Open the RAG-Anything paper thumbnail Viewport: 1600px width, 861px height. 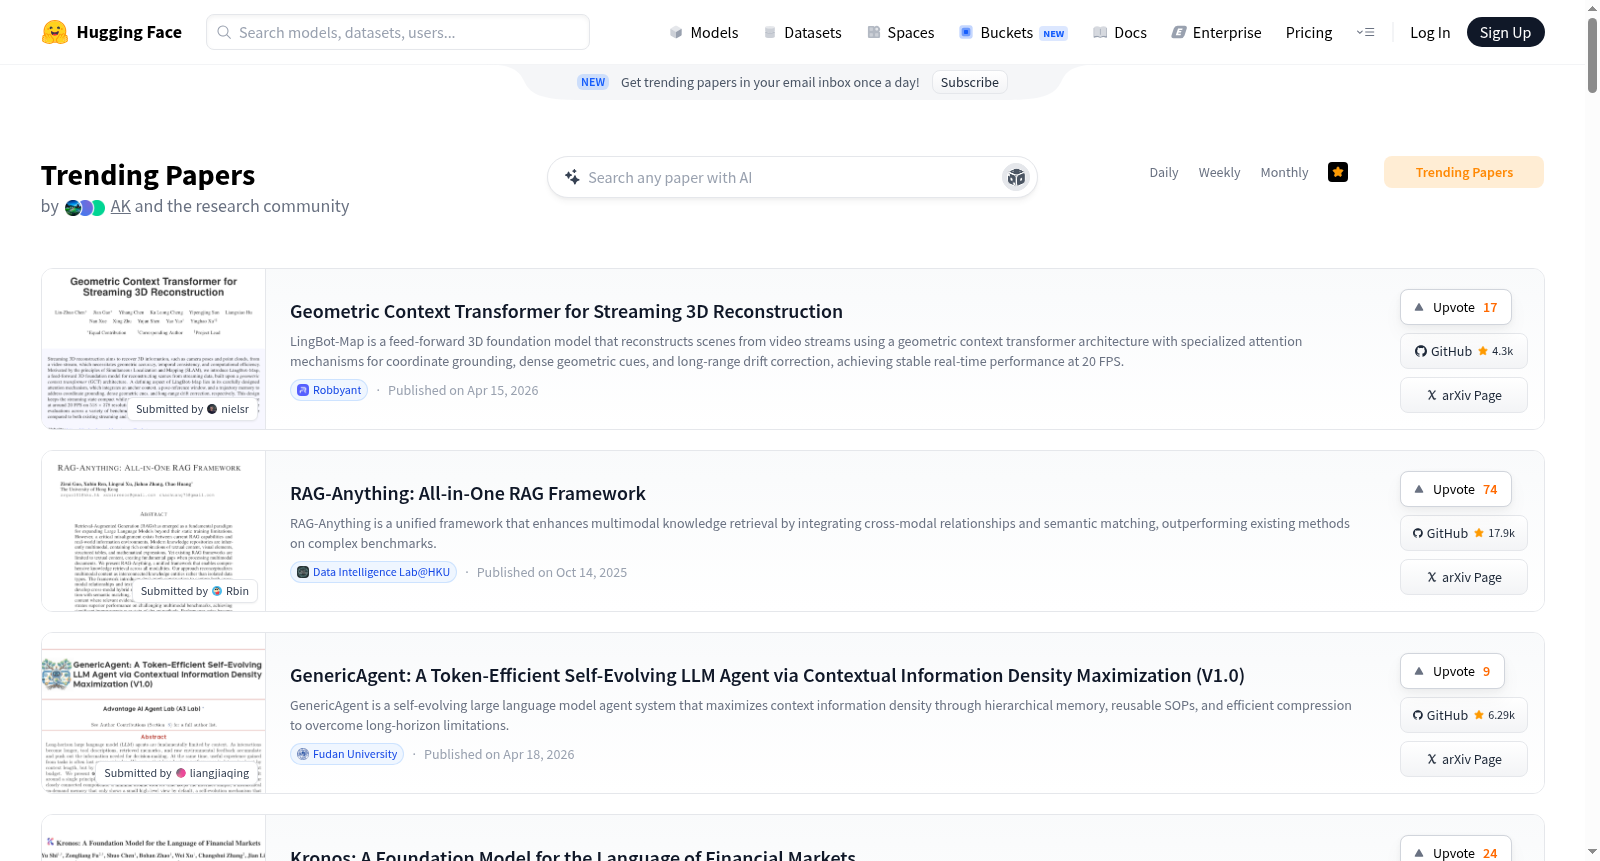pyautogui.click(x=154, y=531)
